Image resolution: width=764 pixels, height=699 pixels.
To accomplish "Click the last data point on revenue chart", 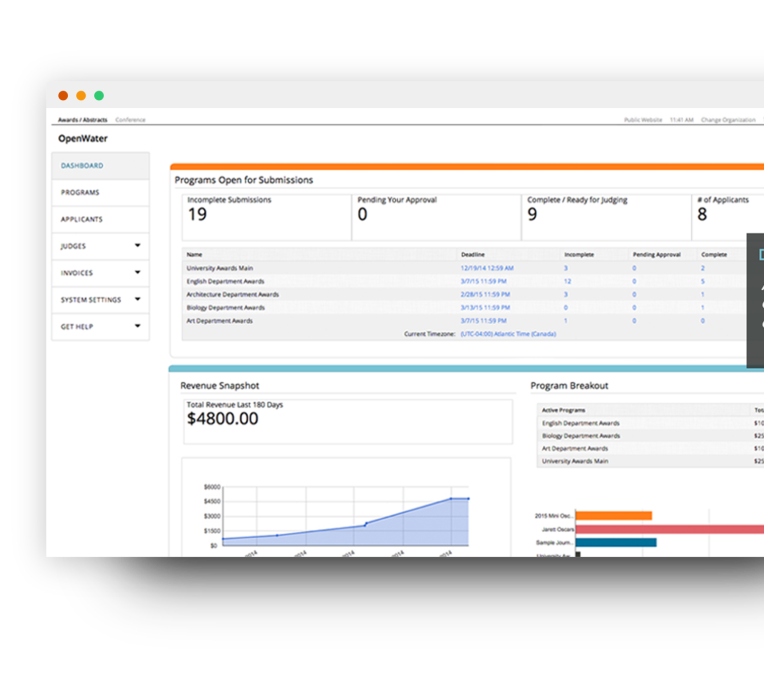I will click(x=468, y=498).
